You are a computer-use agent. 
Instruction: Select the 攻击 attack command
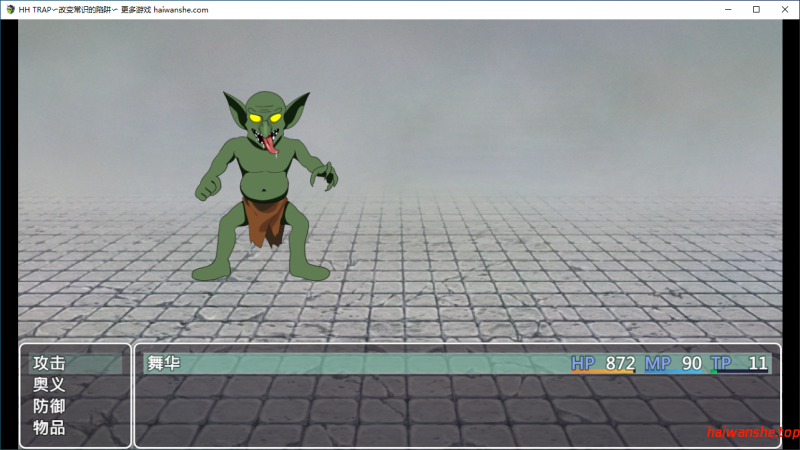[x=49, y=363]
